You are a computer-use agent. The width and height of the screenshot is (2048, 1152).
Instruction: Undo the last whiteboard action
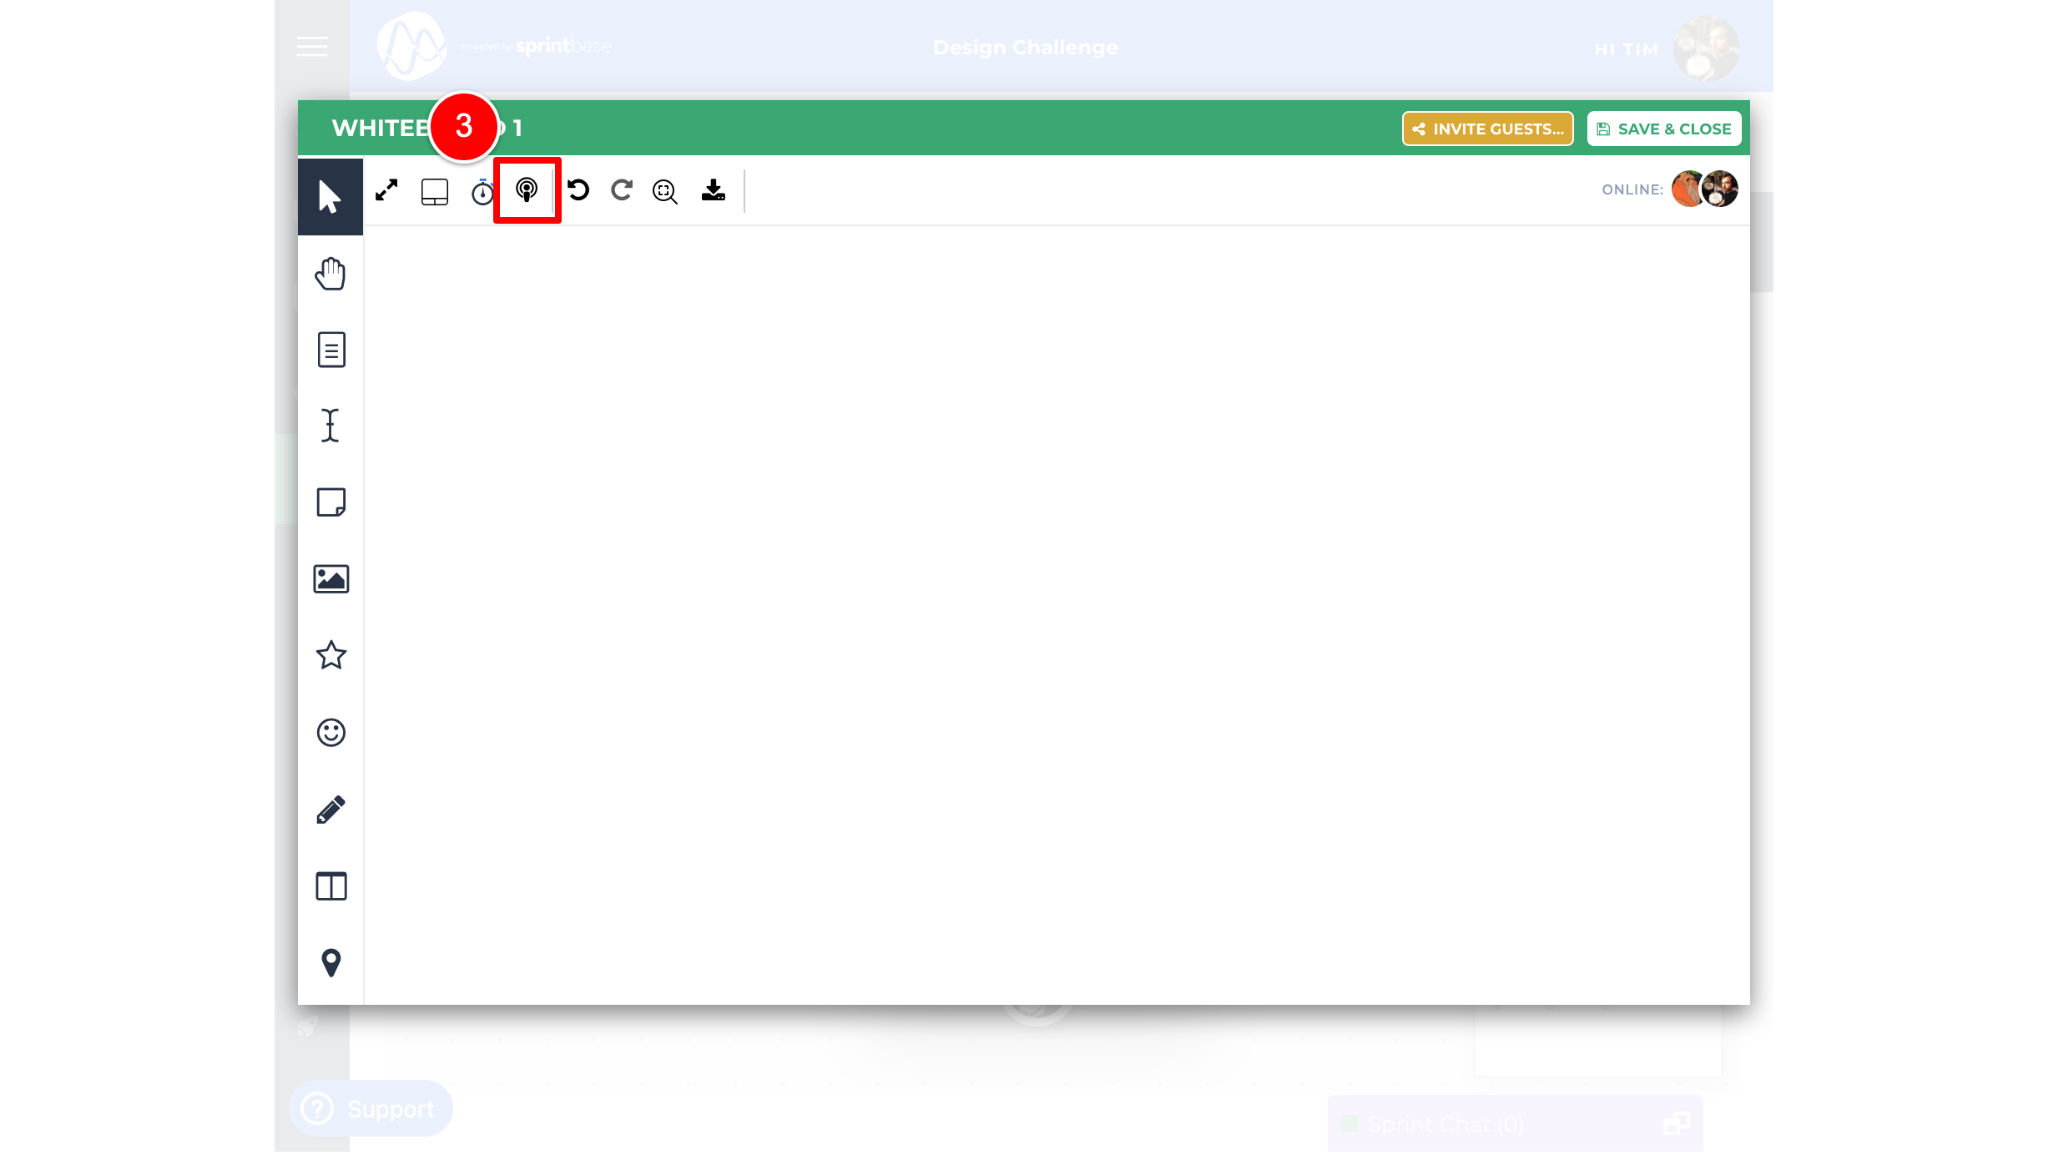[x=578, y=190]
